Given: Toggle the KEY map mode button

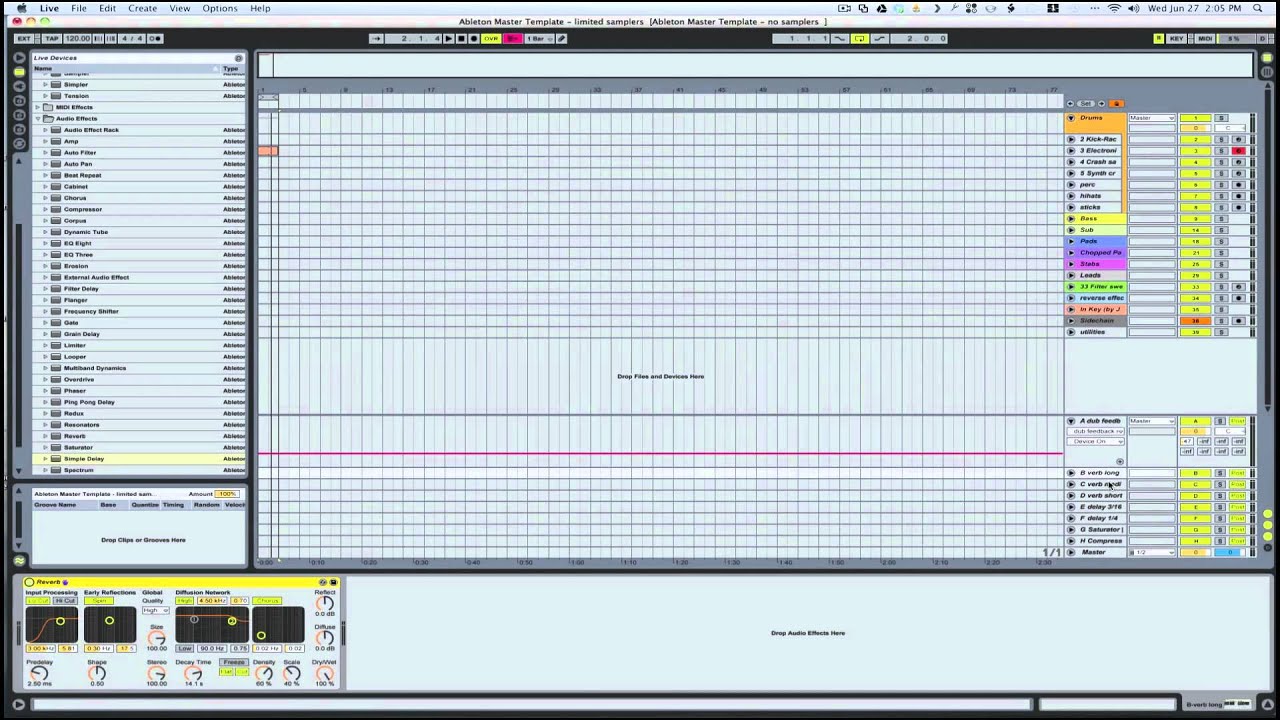Looking at the screenshot, I should click(1177, 38).
